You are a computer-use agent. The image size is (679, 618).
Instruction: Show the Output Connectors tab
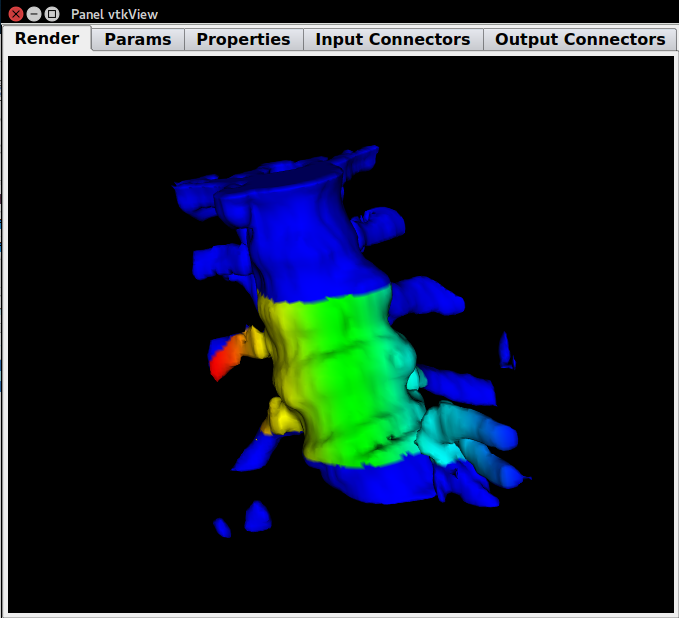click(580, 39)
